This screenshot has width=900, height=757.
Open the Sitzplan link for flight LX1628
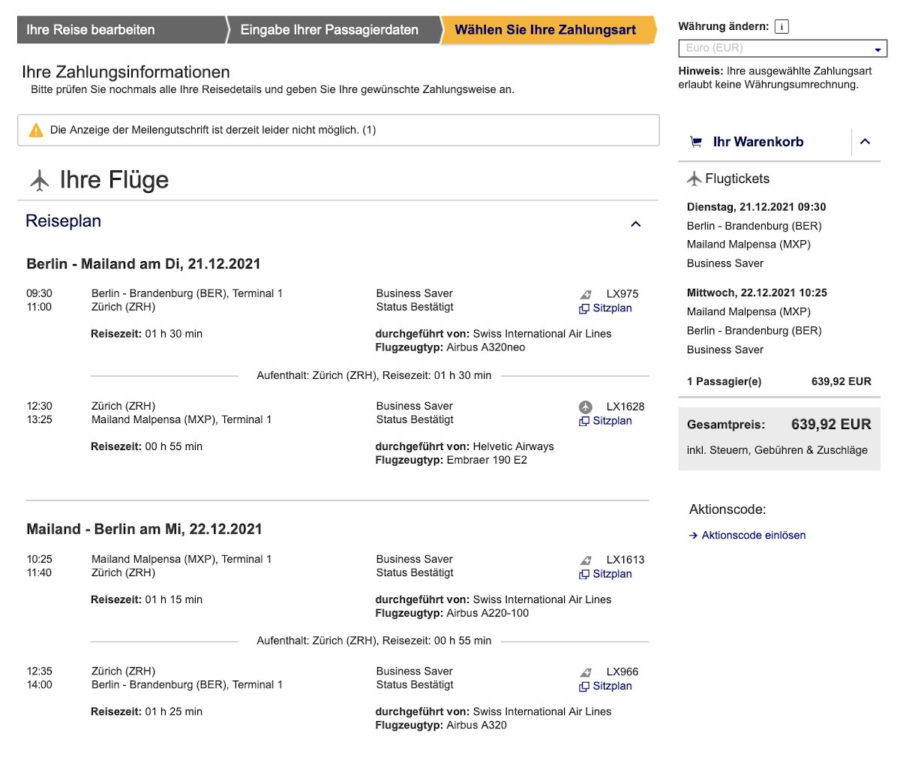coord(610,421)
